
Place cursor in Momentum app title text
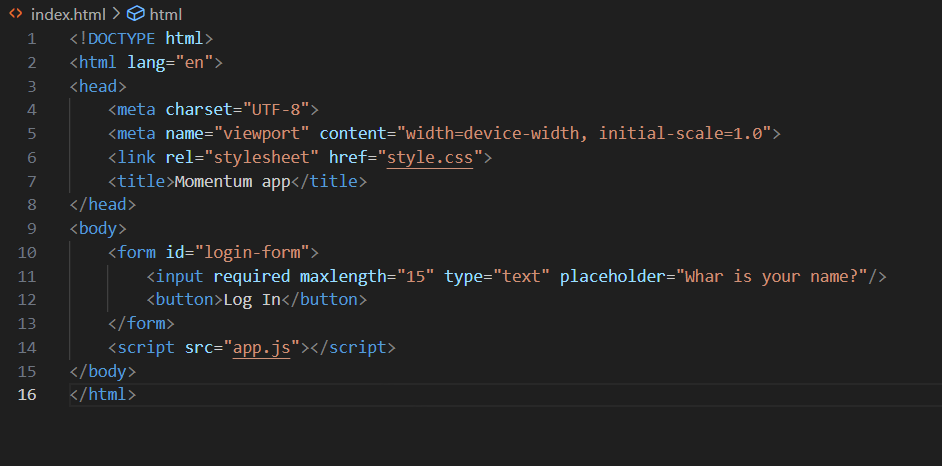[x=232, y=181]
